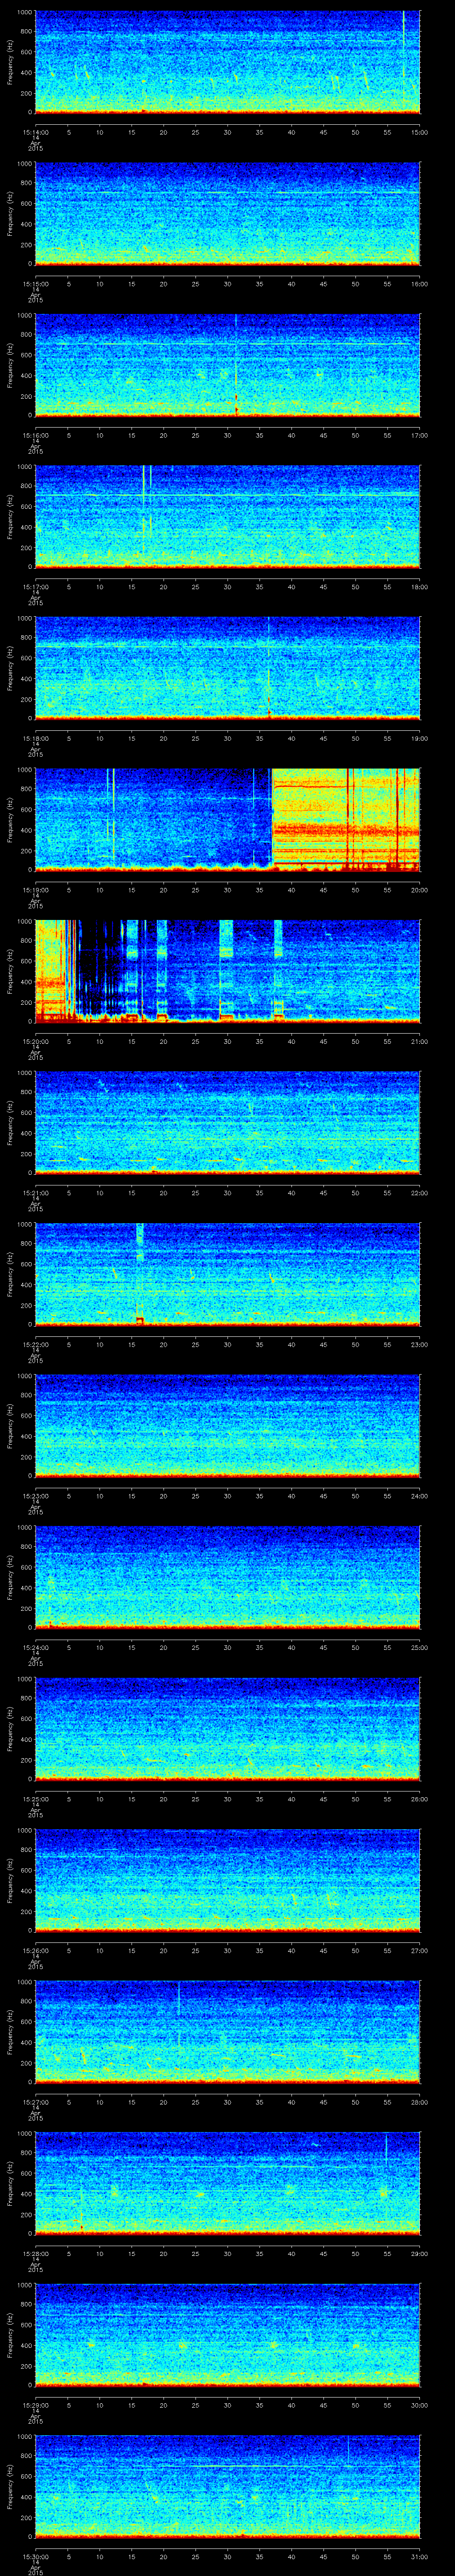
Task: Click the spectrogram beginning at 15:24:00
Action: click(x=228, y=1577)
